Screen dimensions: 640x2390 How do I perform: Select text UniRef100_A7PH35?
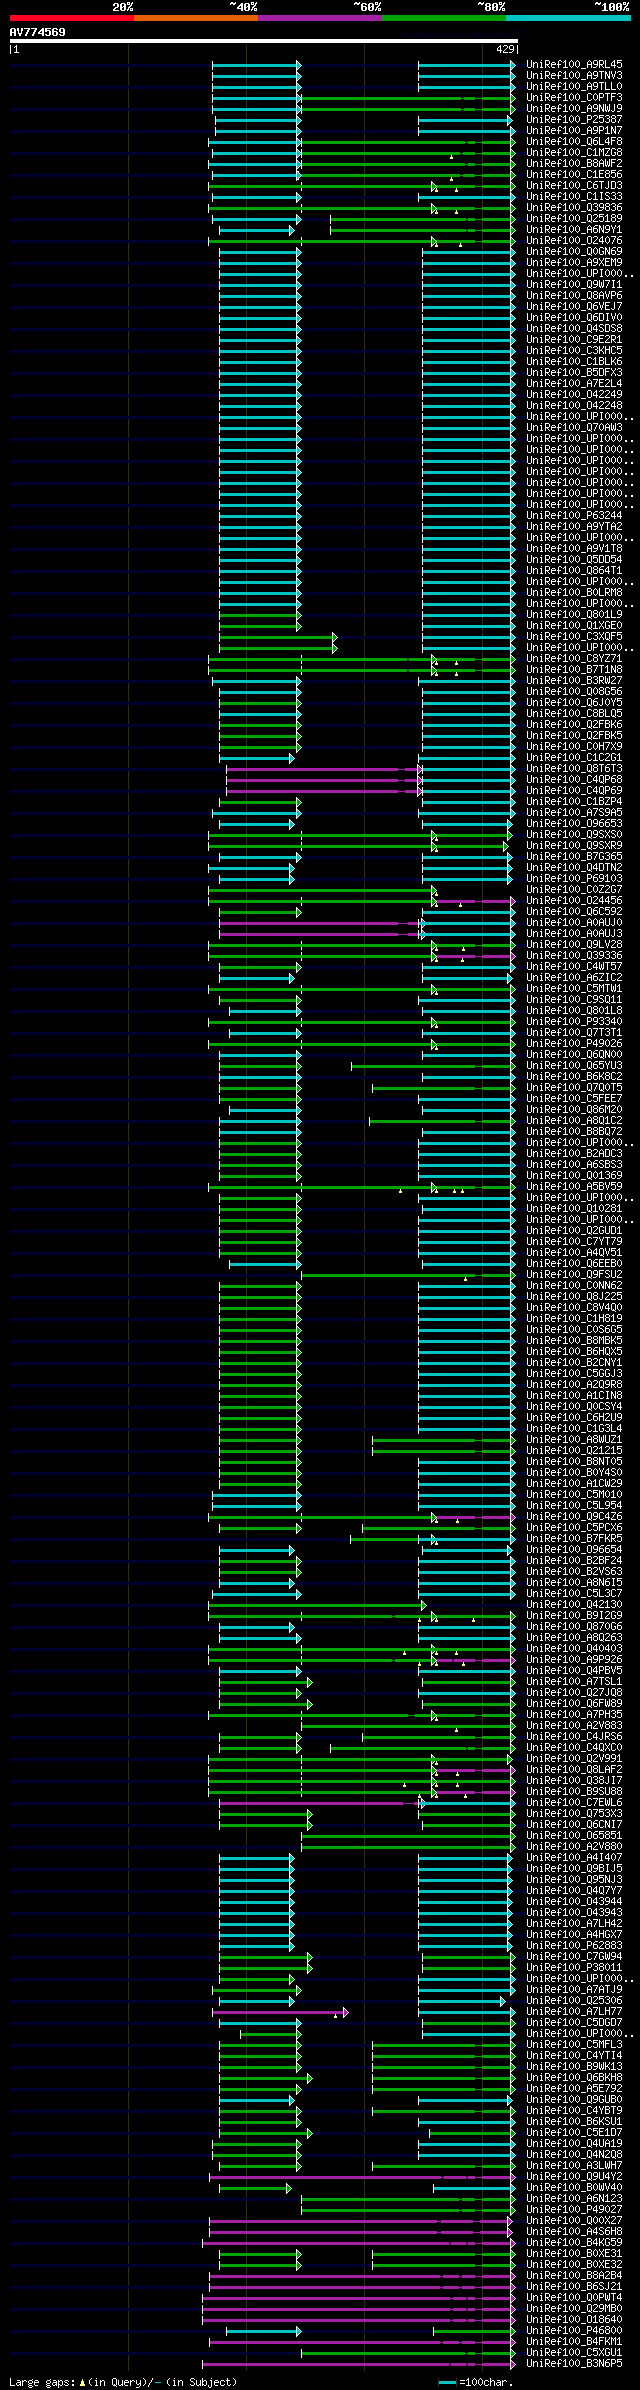click(574, 1715)
